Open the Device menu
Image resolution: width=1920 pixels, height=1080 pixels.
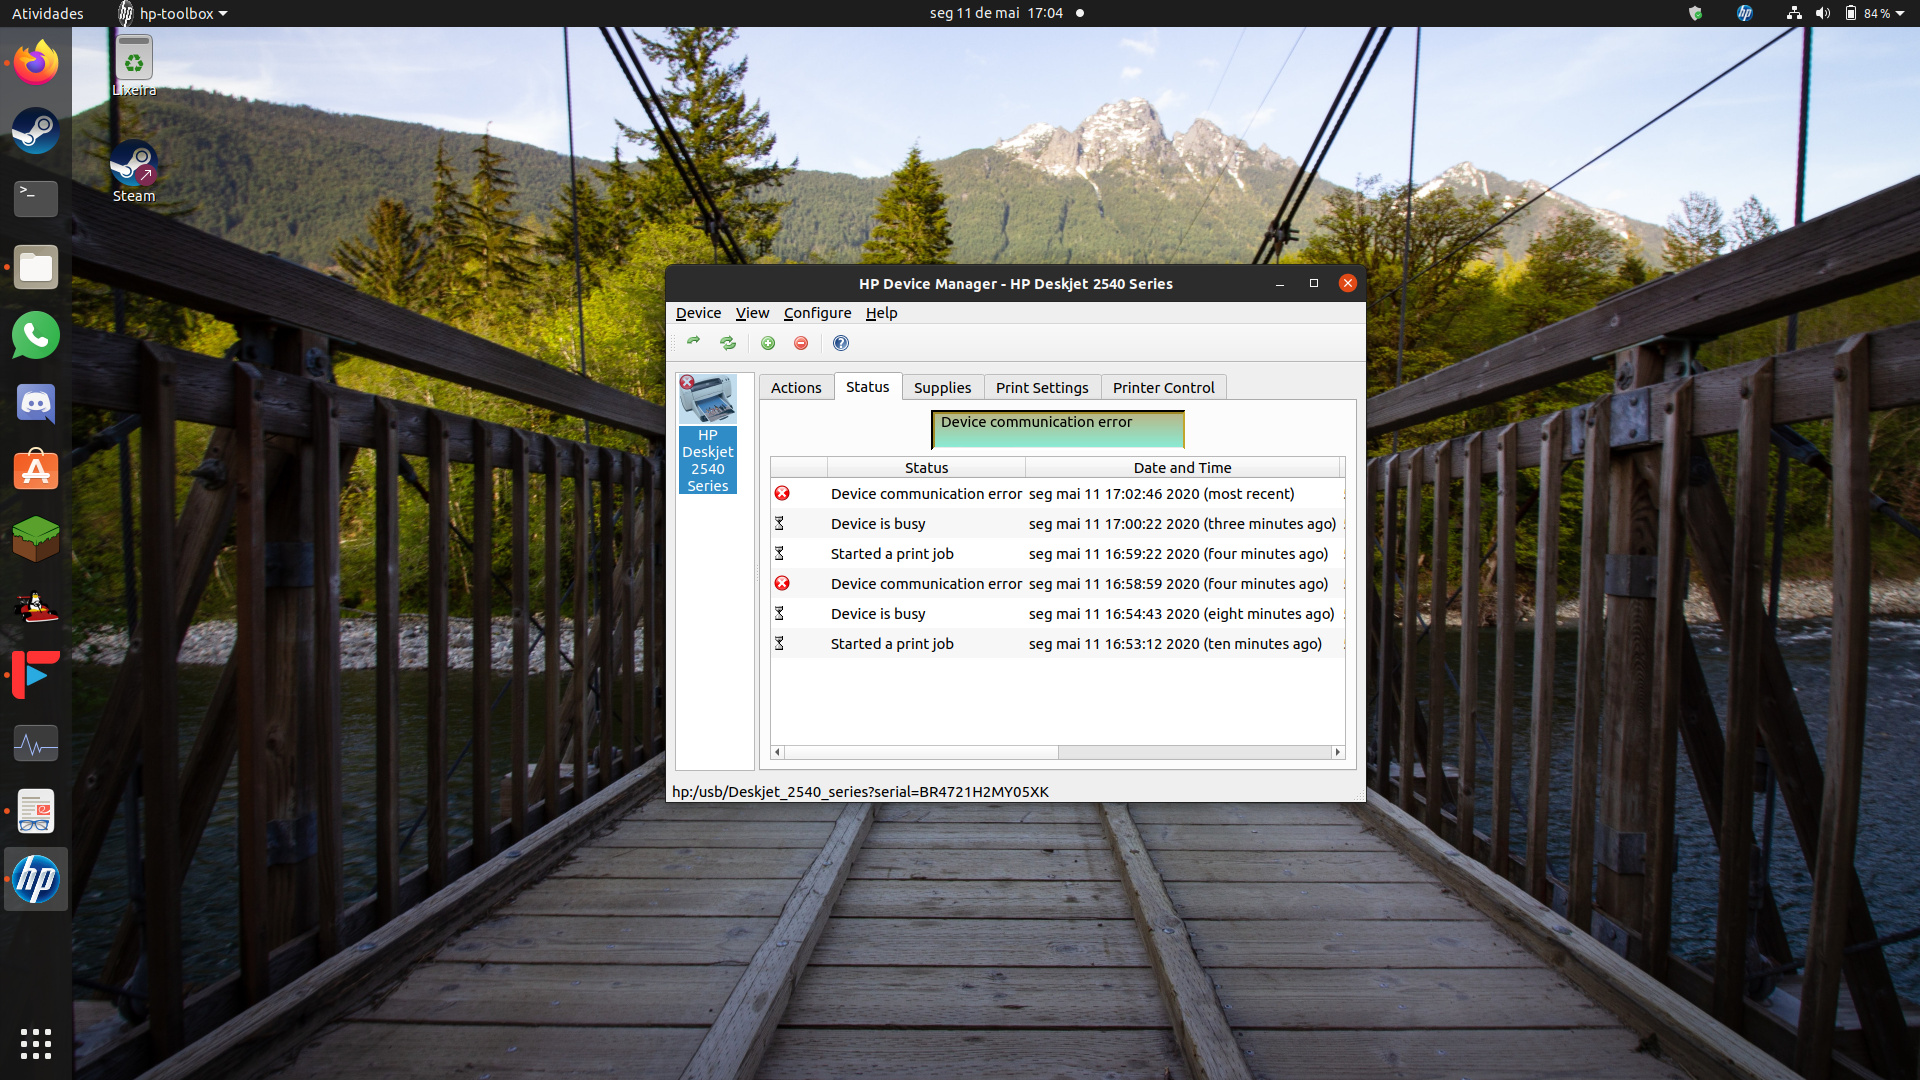[698, 313]
